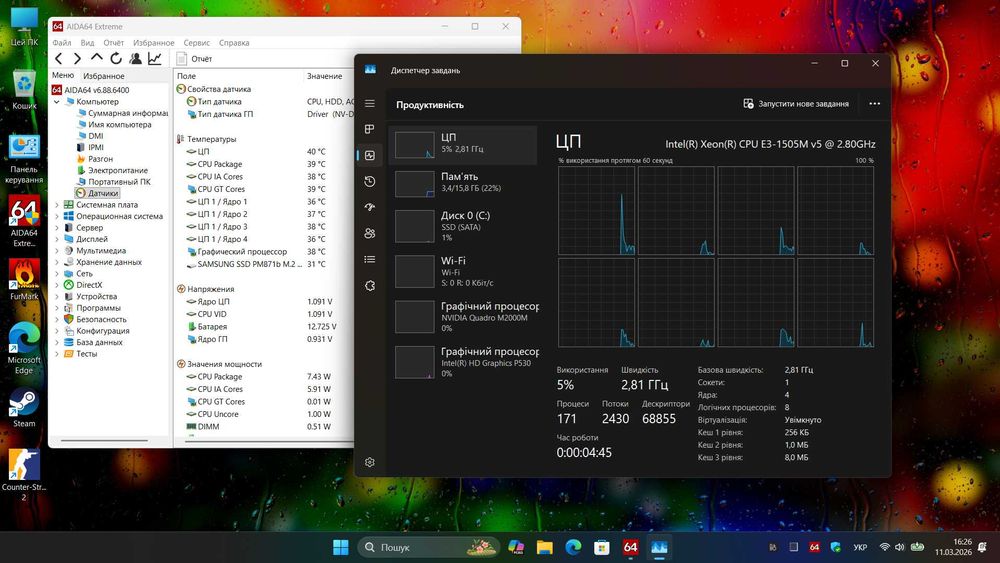Screen dimensions: 1000x563
Task: Expand the Хранение данных tree node
Action: pyautogui.click(x=57, y=262)
